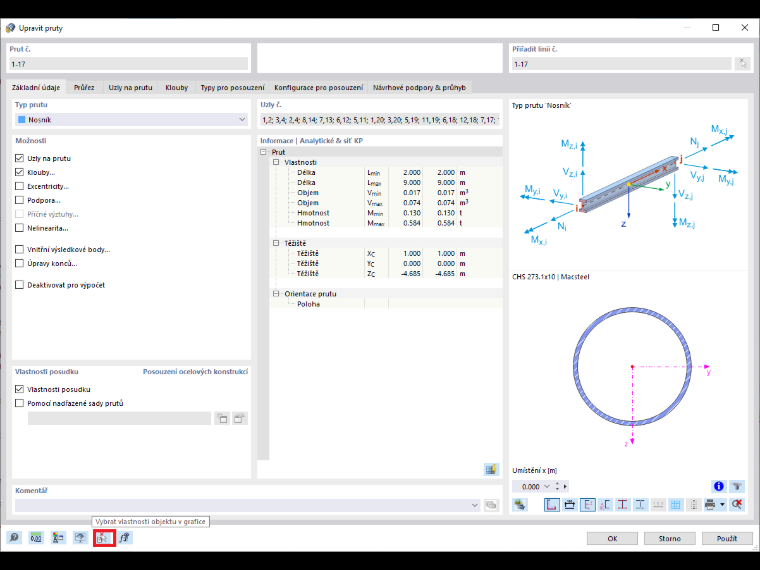This screenshot has height=570, width=760.
Task: Click the OK button
Action: (x=612, y=538)
